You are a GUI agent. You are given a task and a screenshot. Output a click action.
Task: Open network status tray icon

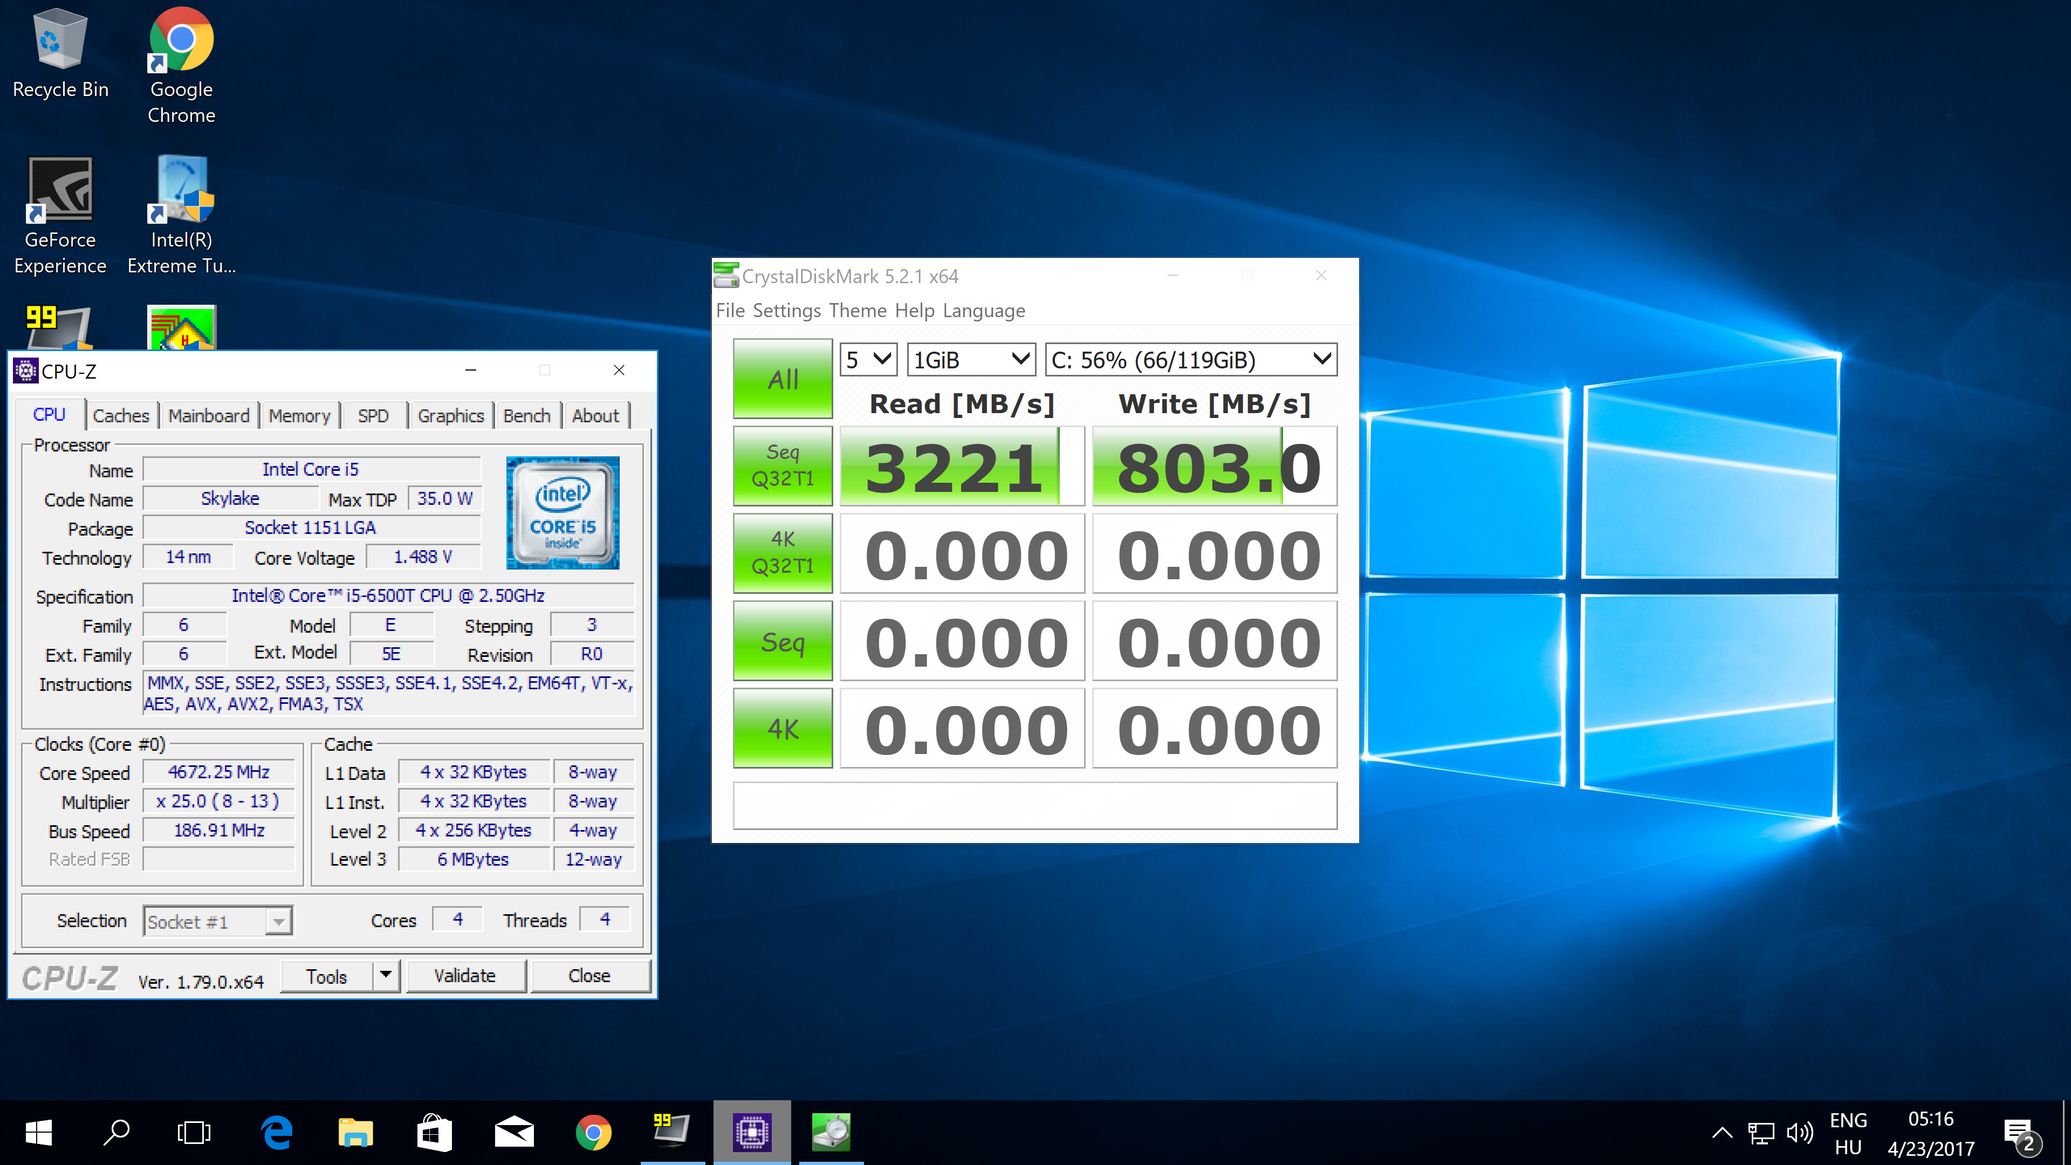[1761, 1133]
